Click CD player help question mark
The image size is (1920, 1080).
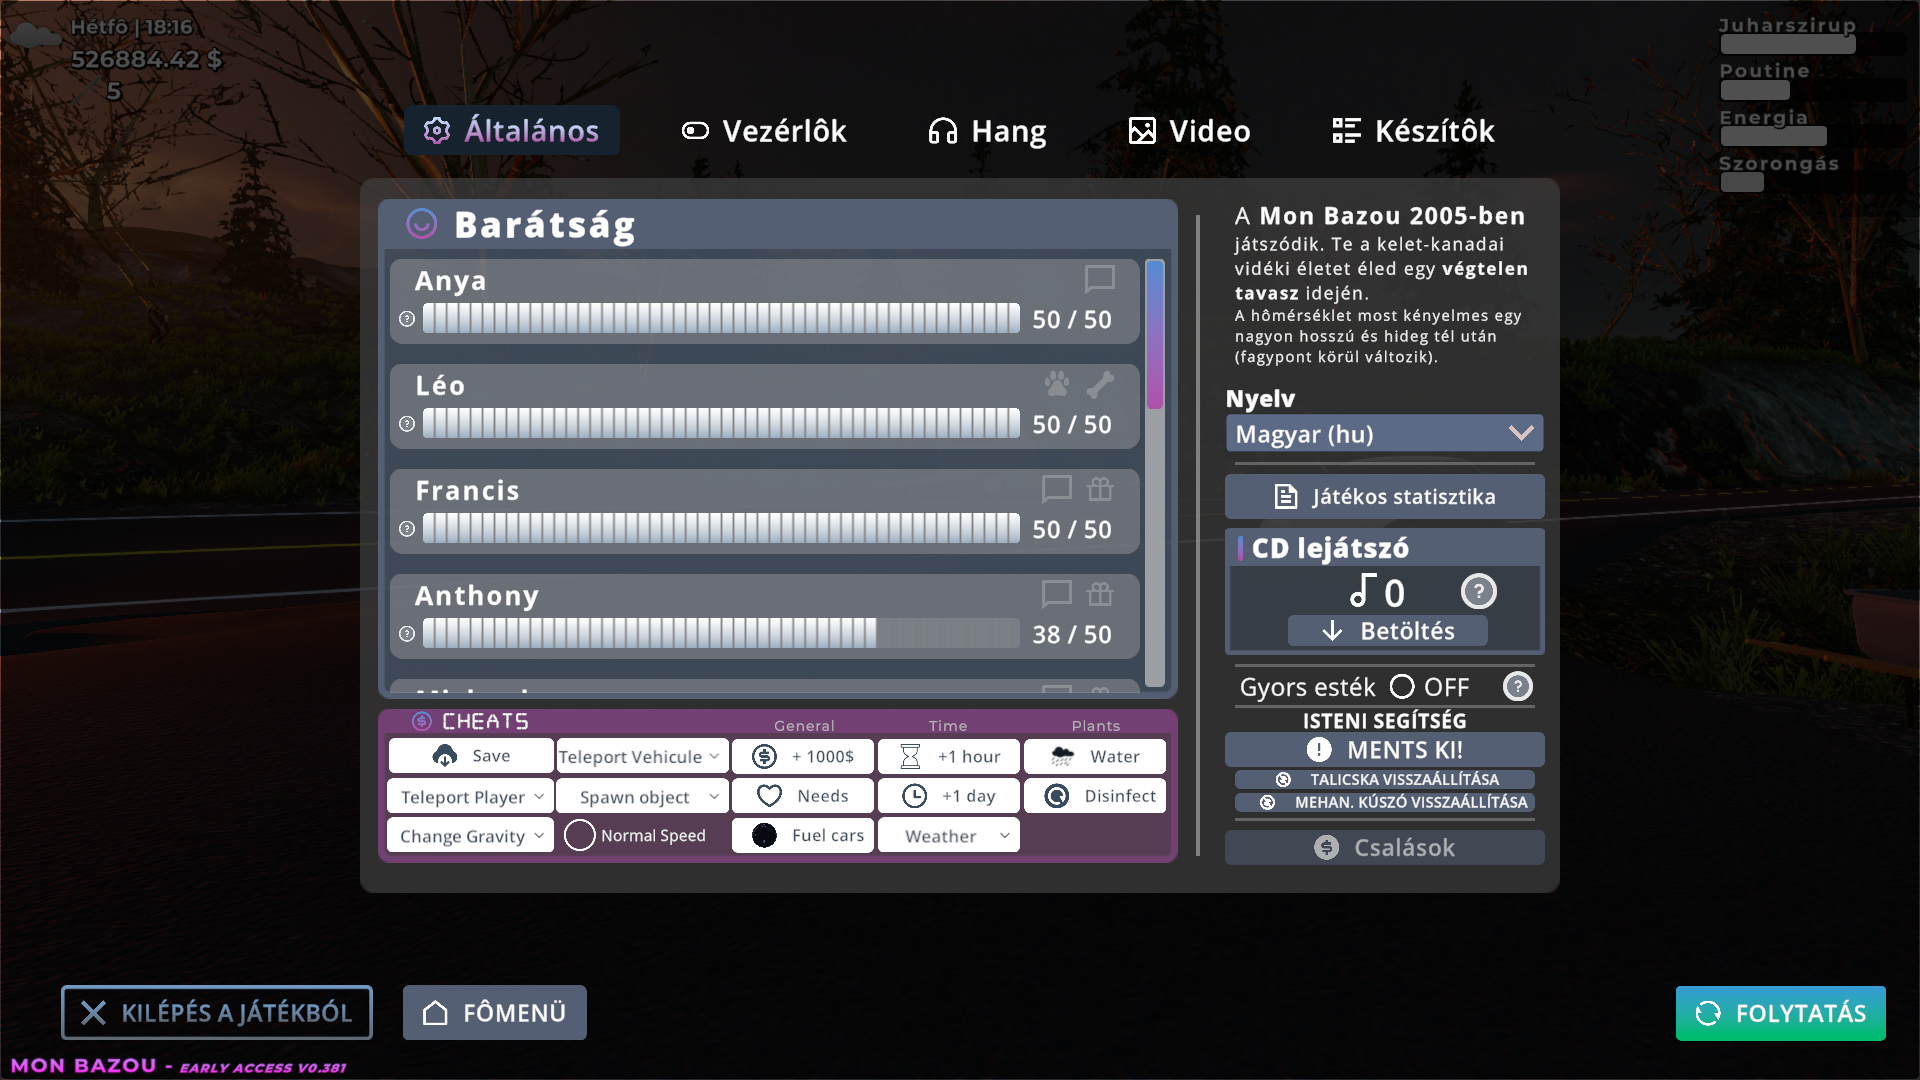click(x=1478, y=592)
